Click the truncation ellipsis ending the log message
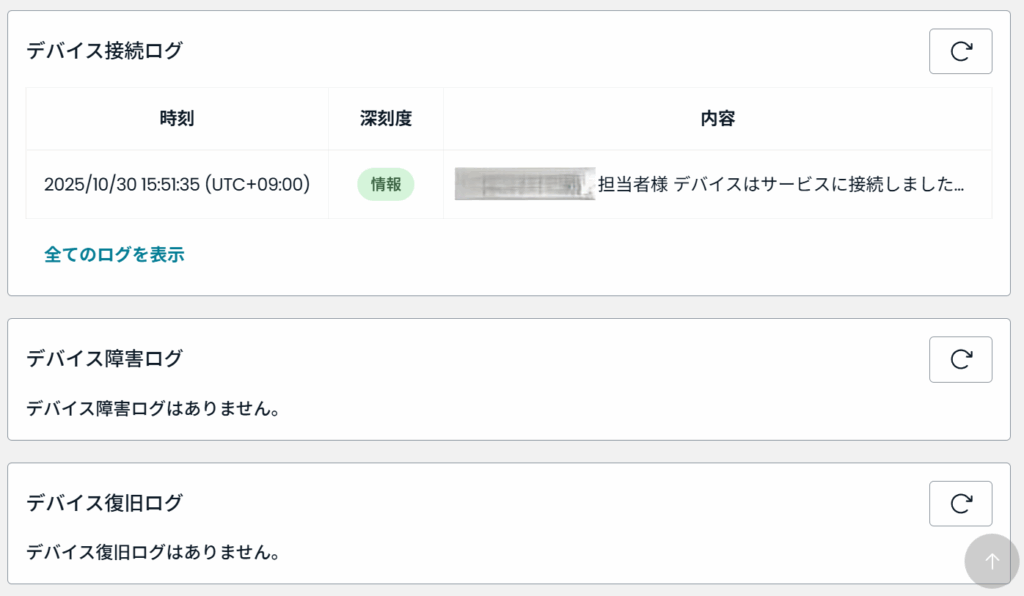1024x596 pixels. click(959, 187)
